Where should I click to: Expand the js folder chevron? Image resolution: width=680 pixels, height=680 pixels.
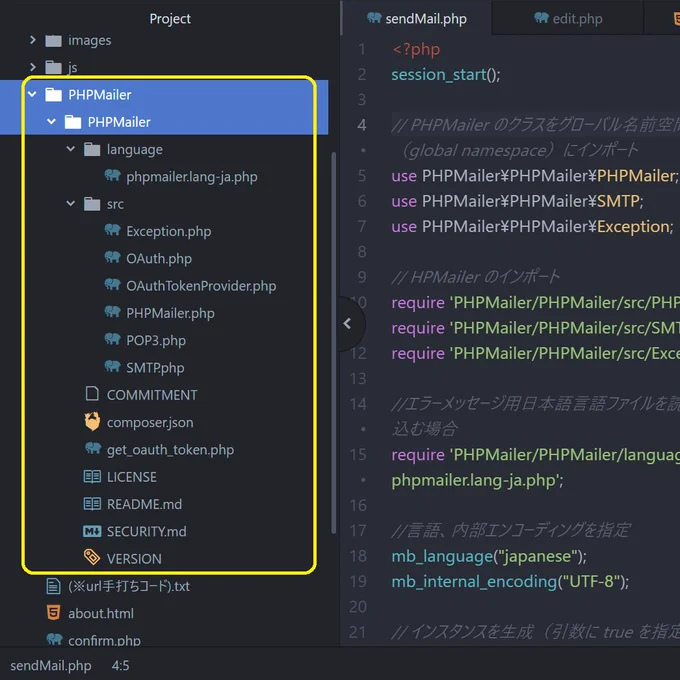(33, 67)
